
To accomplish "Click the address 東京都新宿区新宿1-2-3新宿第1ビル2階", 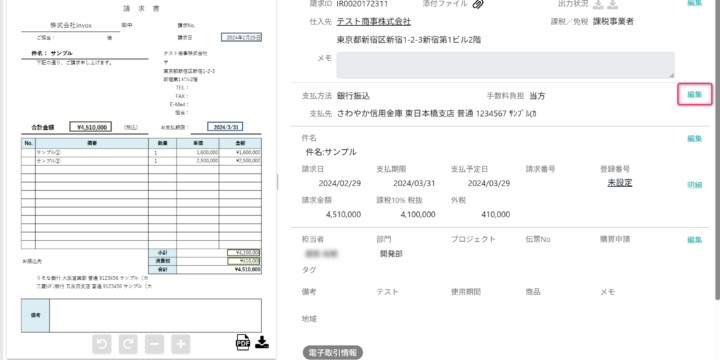I will (409, 40).
